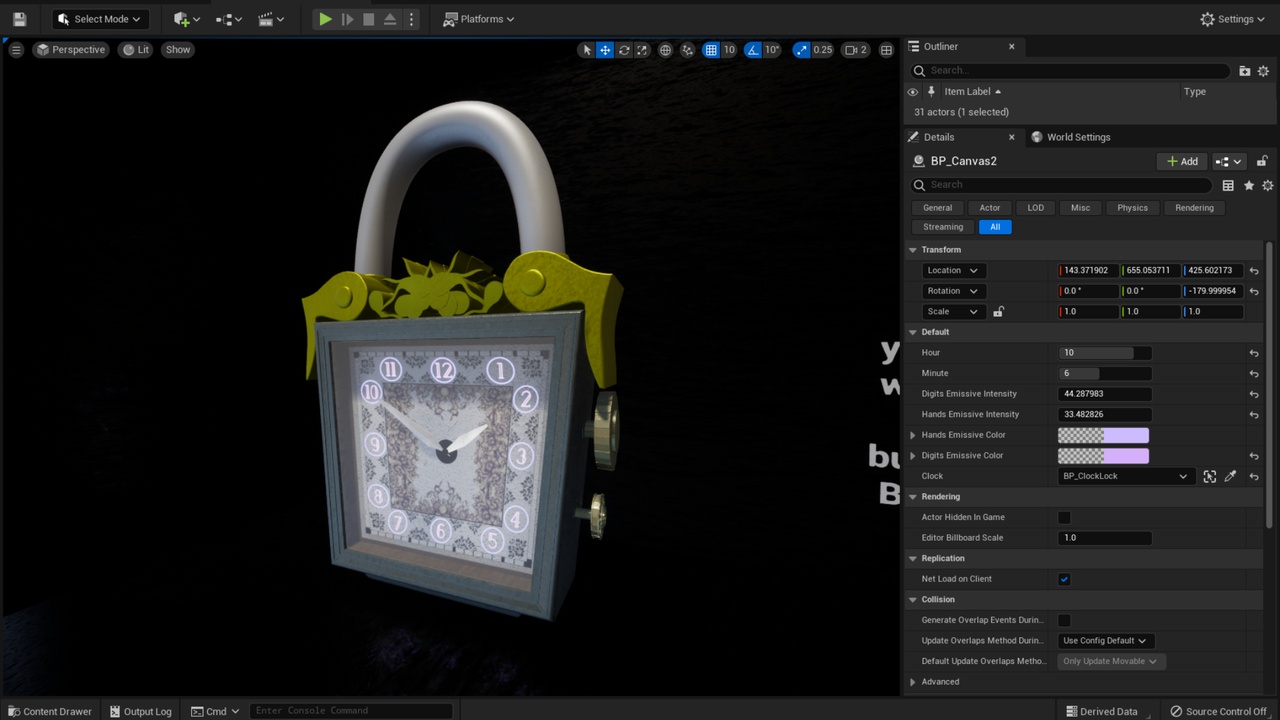Open the Select Mode dropdown

[x=101, y=19]
